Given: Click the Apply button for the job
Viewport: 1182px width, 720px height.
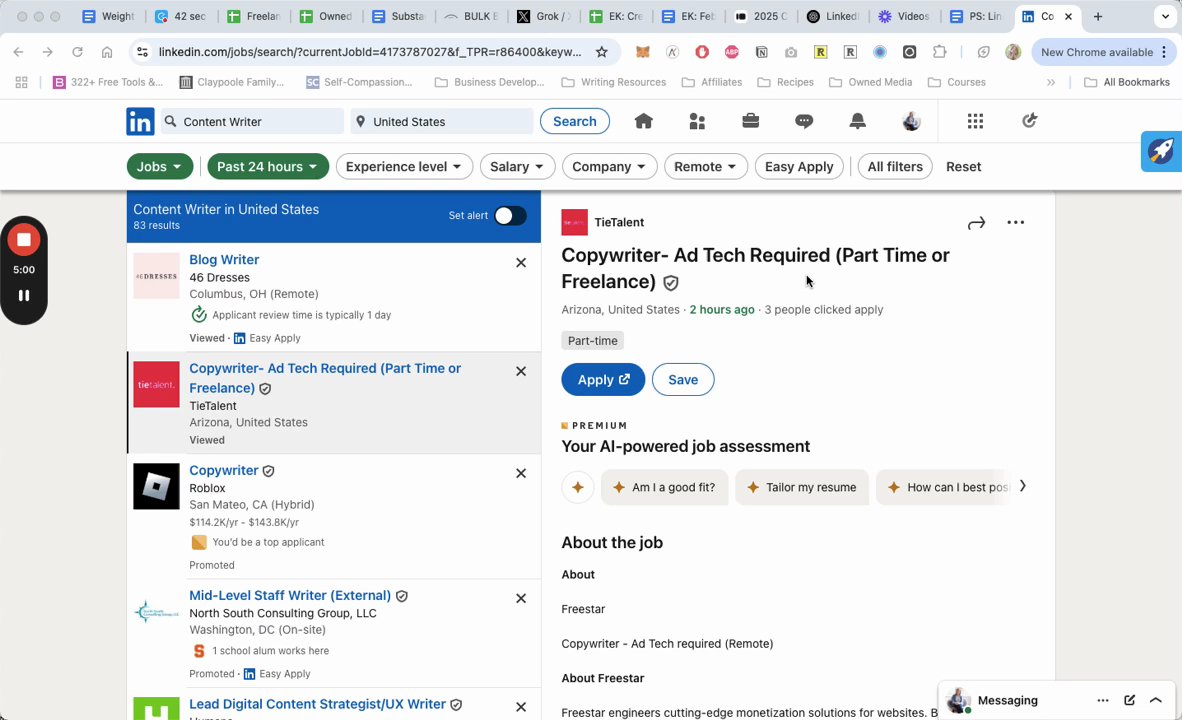Looking at the screenshot, I should [603, 380].
